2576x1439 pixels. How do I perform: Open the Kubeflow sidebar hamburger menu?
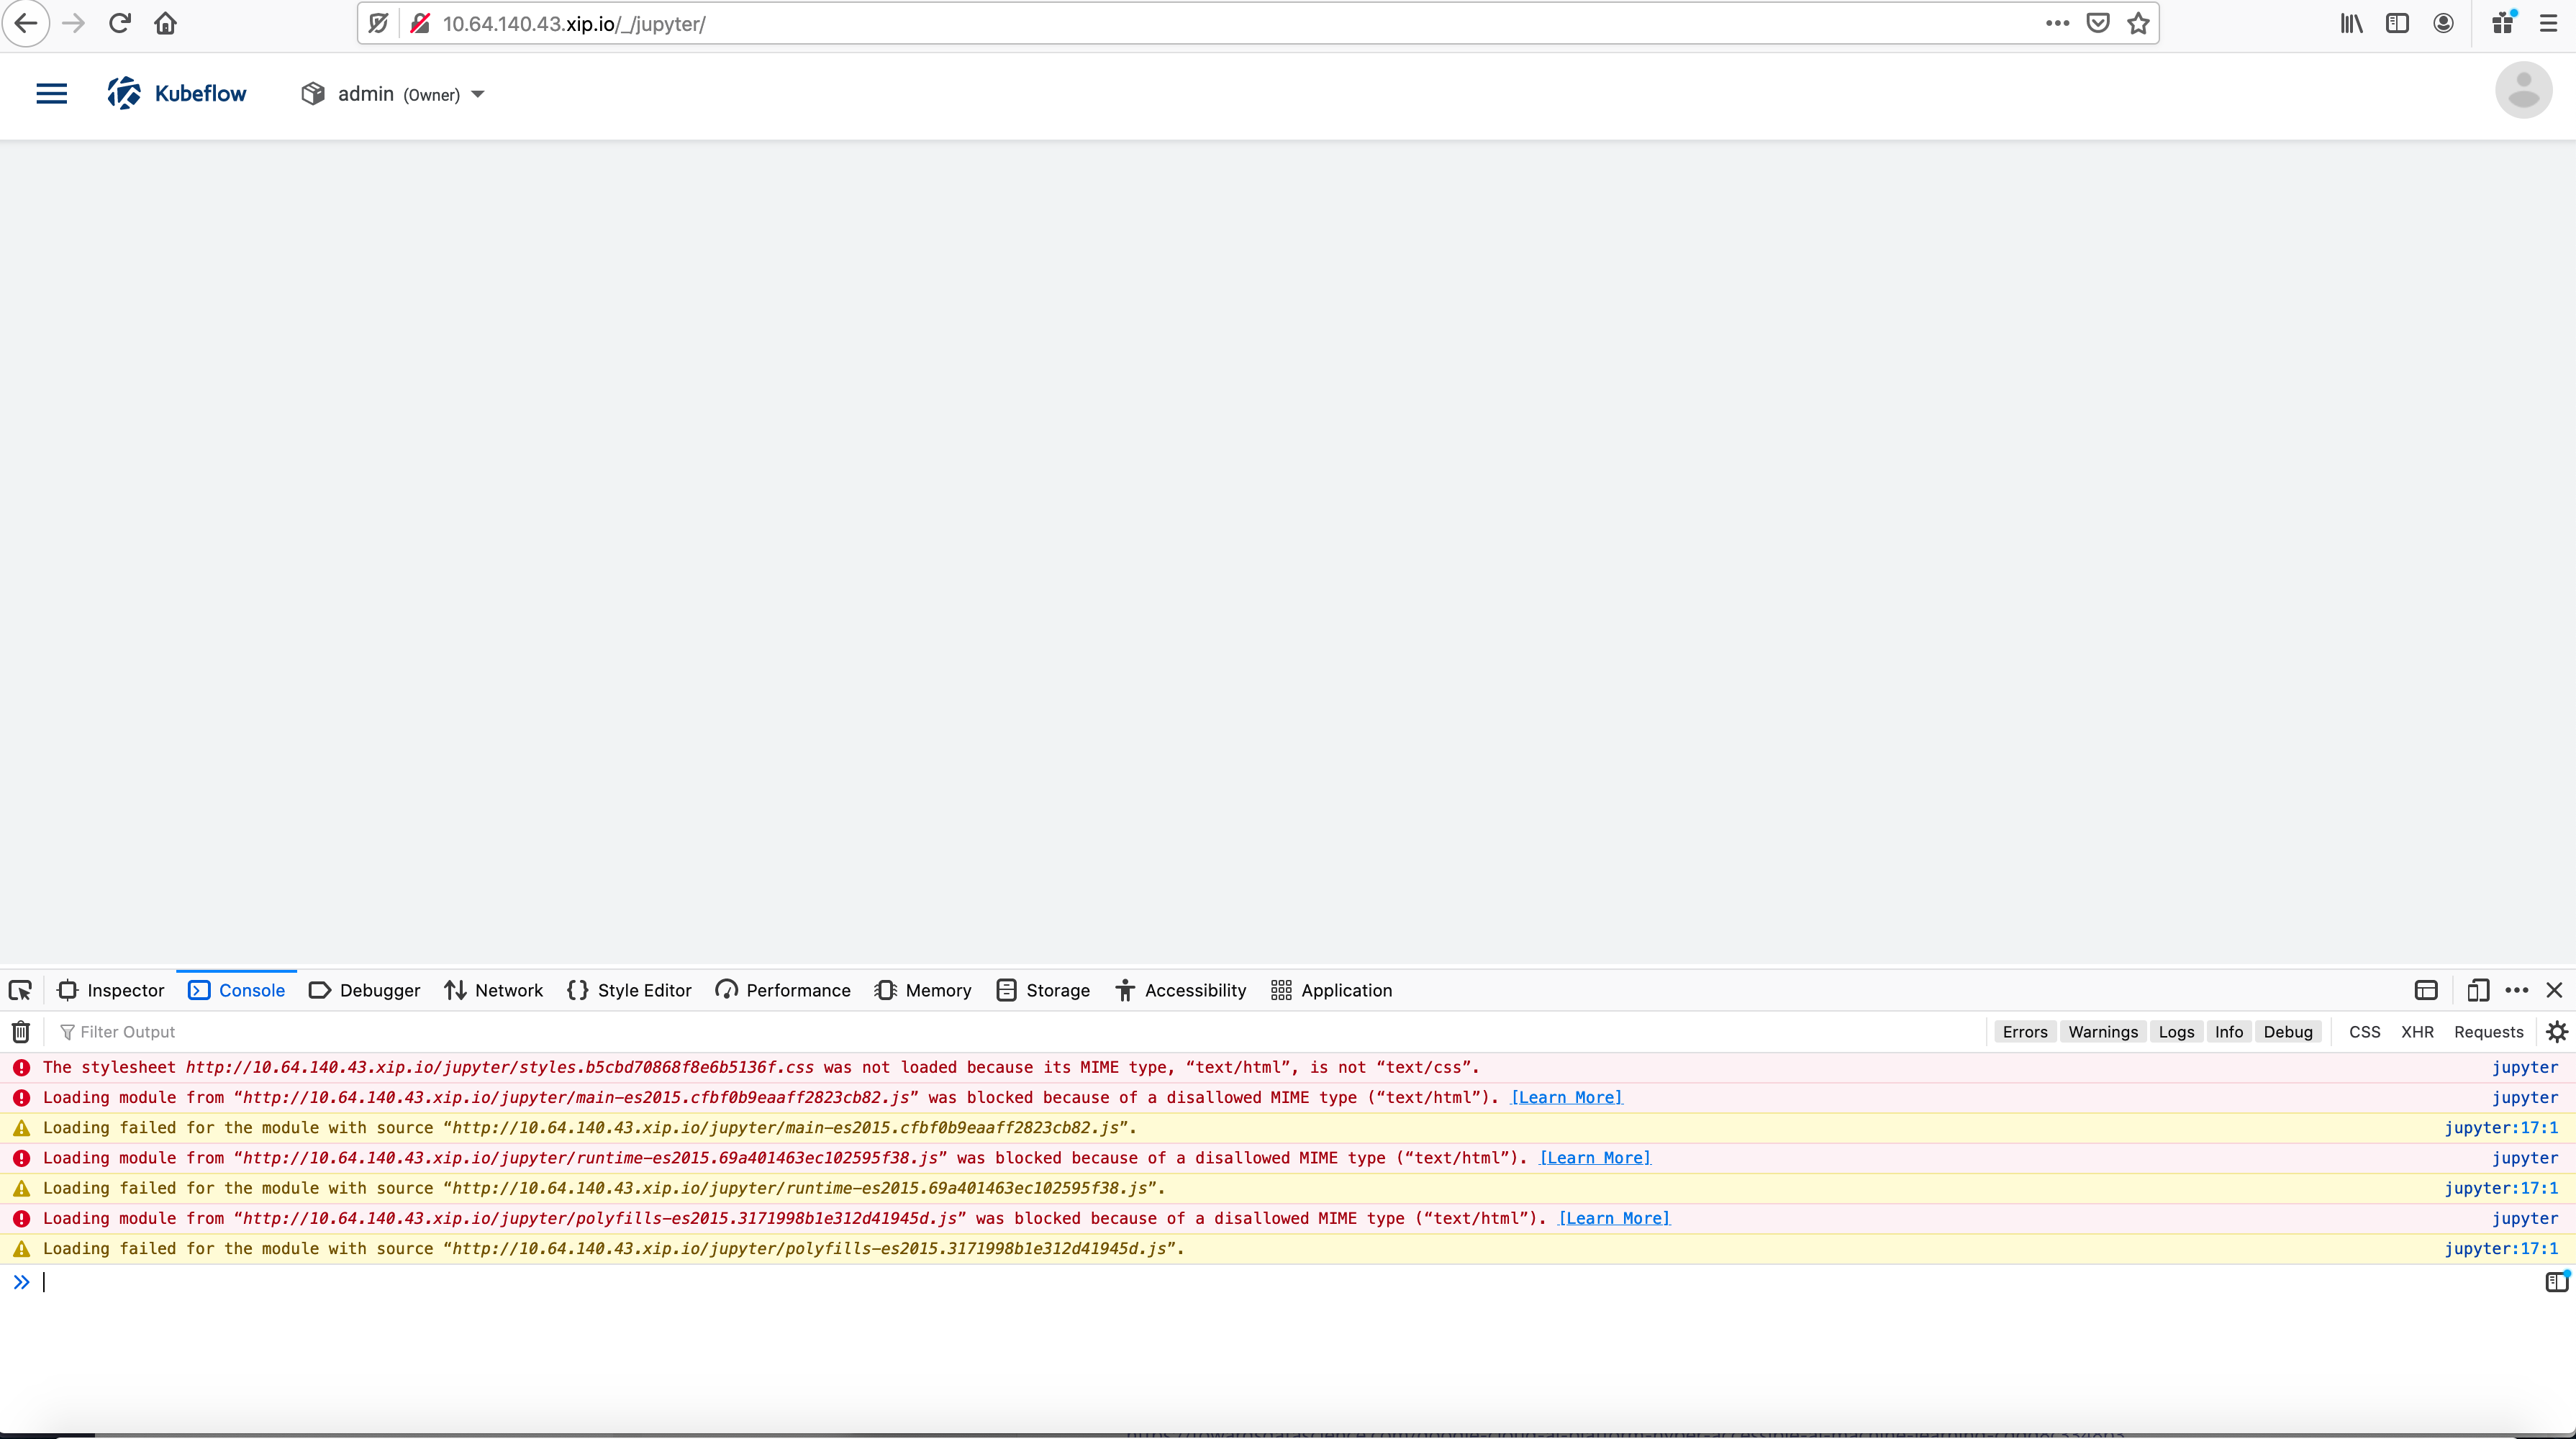click(51, 93)
